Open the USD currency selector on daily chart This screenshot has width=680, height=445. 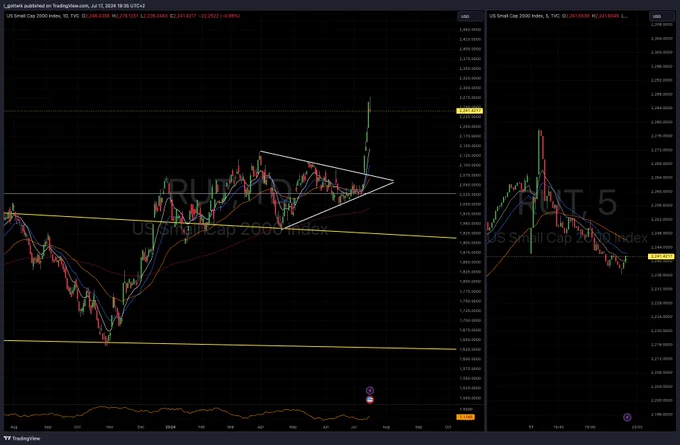tap(471, 16)
